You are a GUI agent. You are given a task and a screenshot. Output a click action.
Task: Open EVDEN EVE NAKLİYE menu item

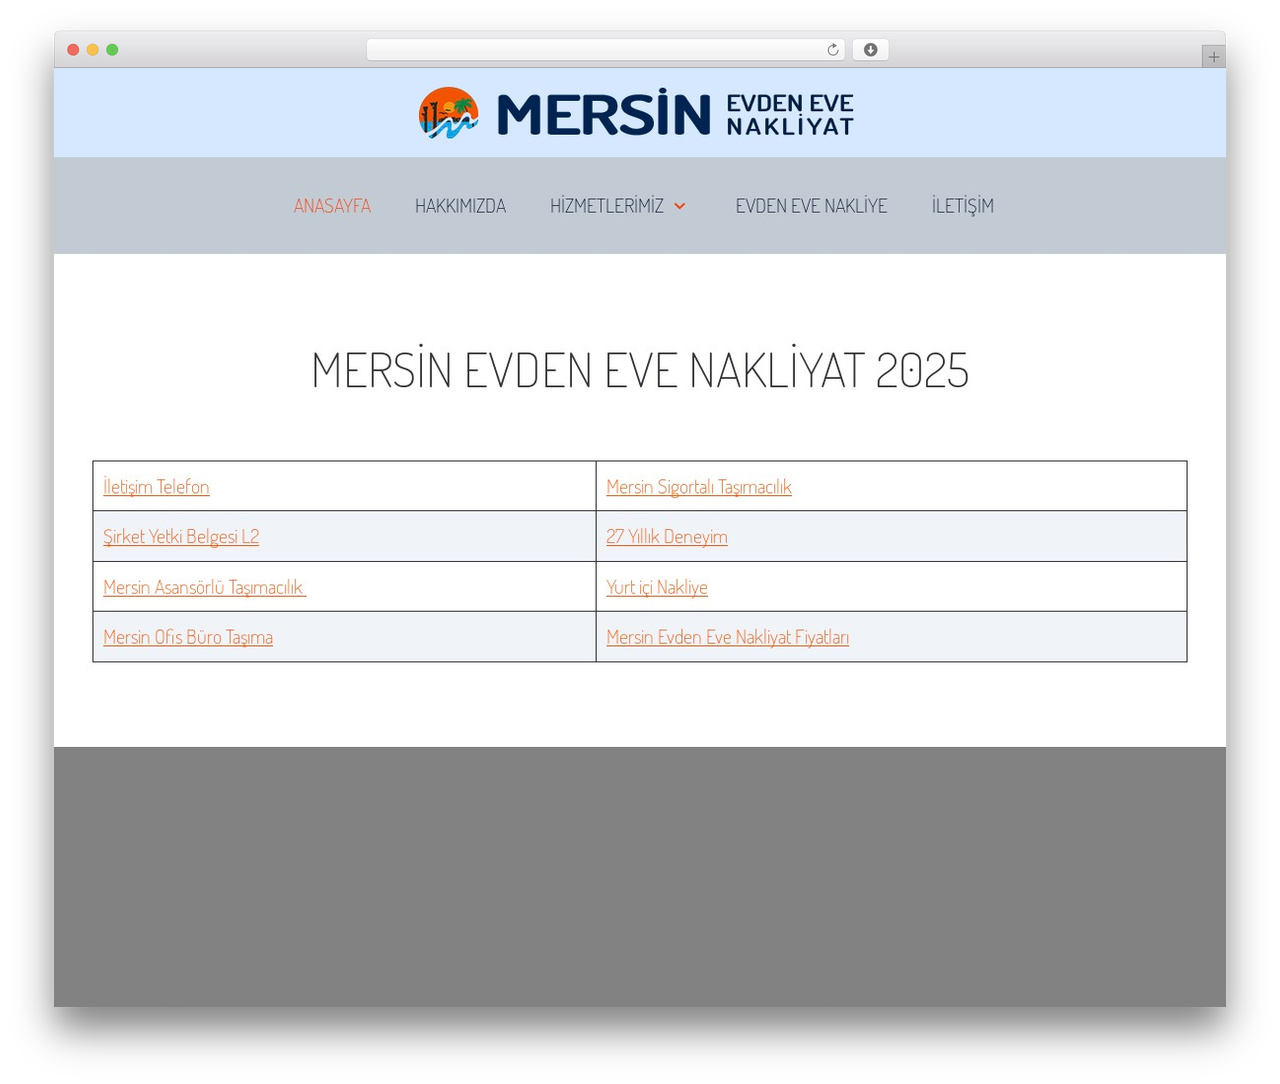[811, 206]
